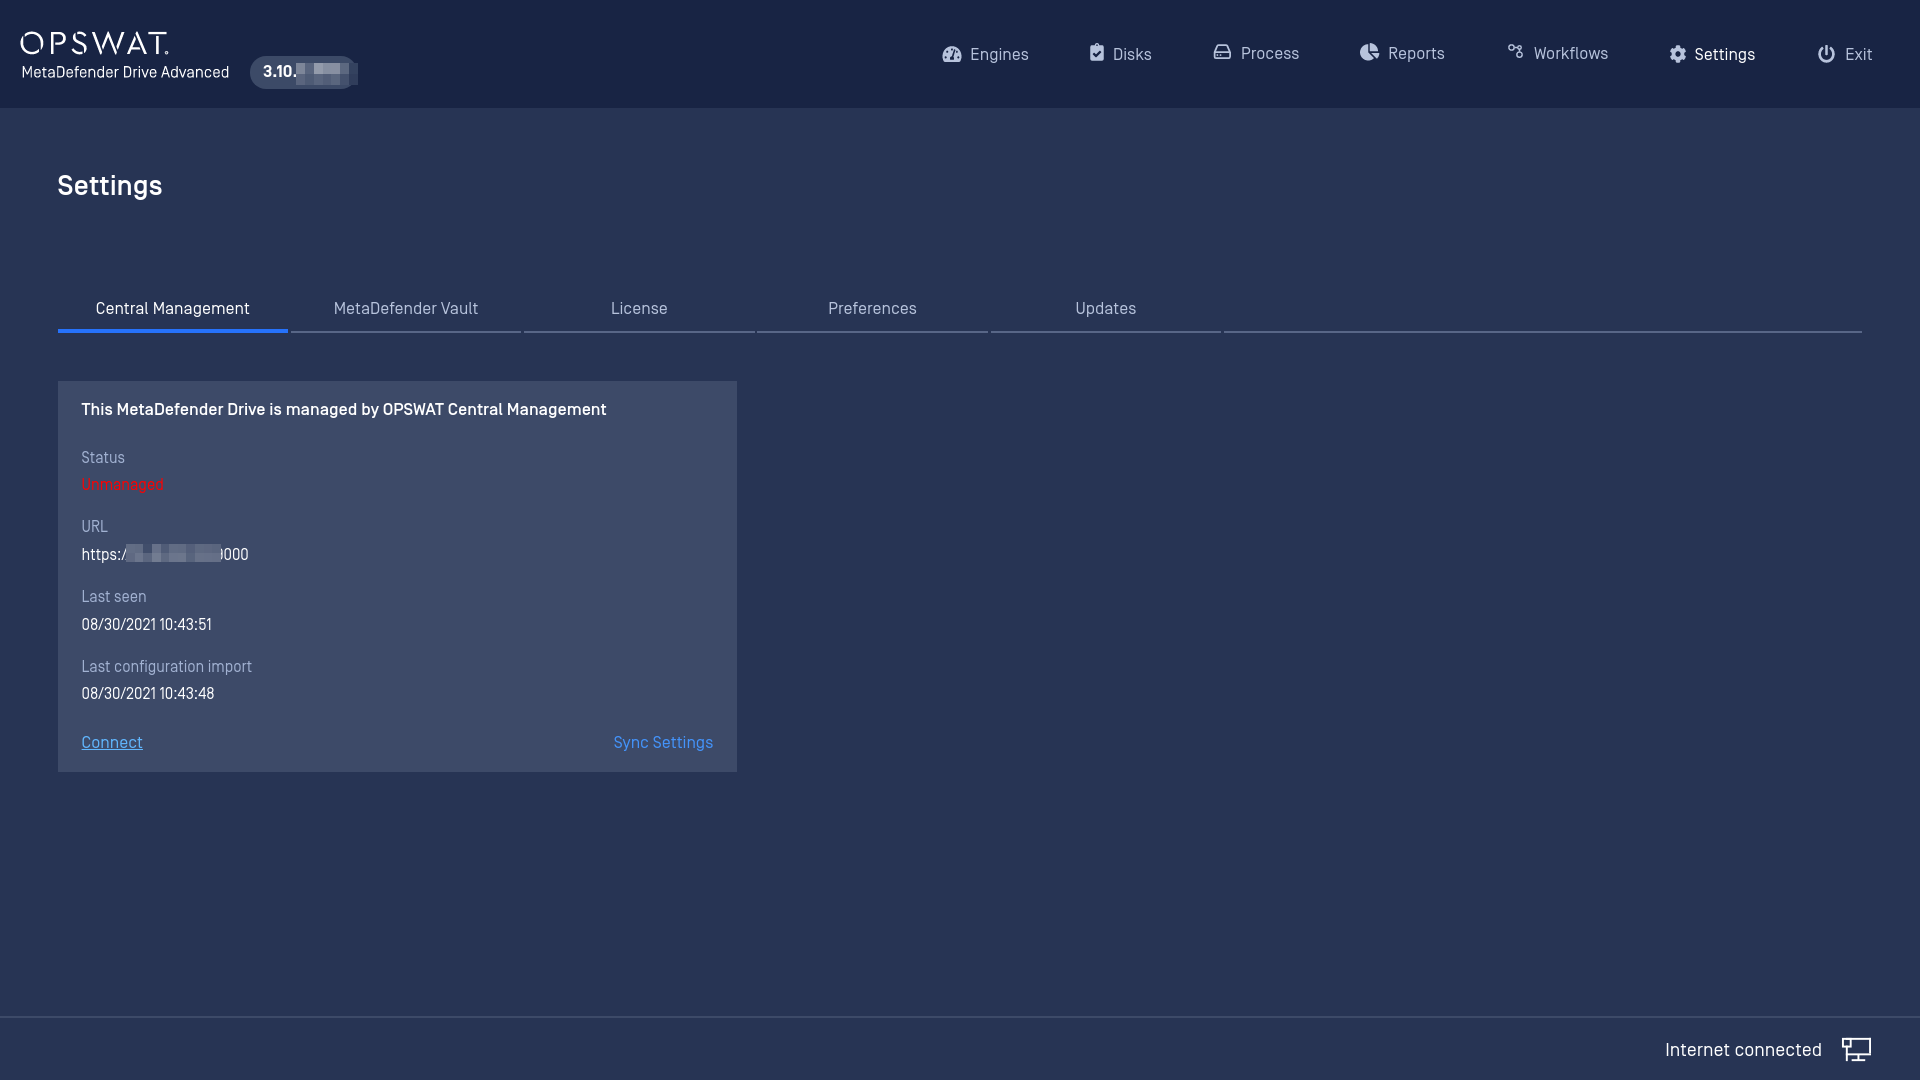Select the Central Management tab

[173, 308]
